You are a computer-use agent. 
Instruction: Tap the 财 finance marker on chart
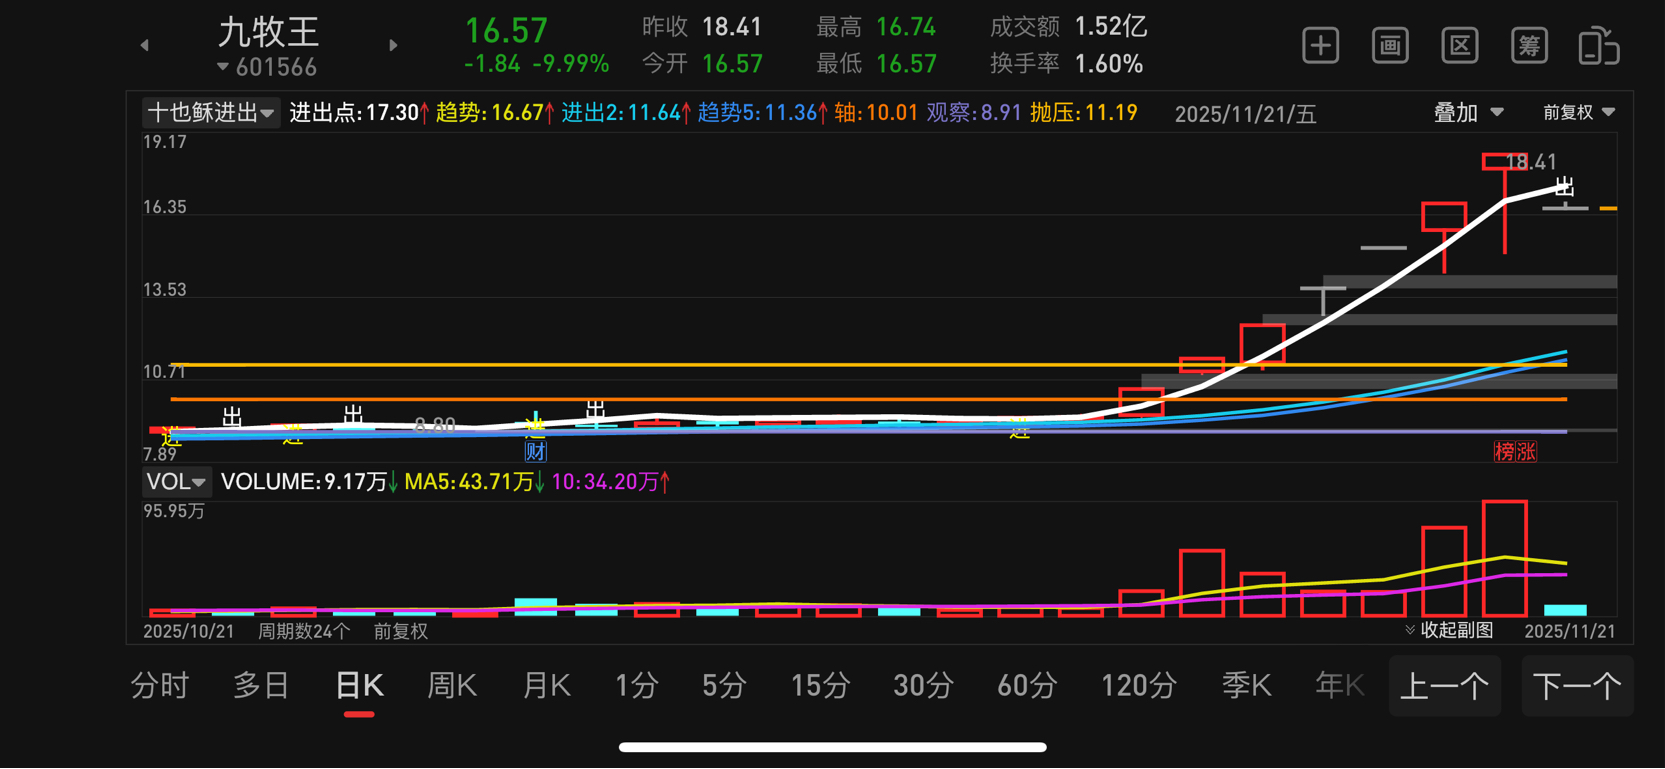(x=536, y=451)
